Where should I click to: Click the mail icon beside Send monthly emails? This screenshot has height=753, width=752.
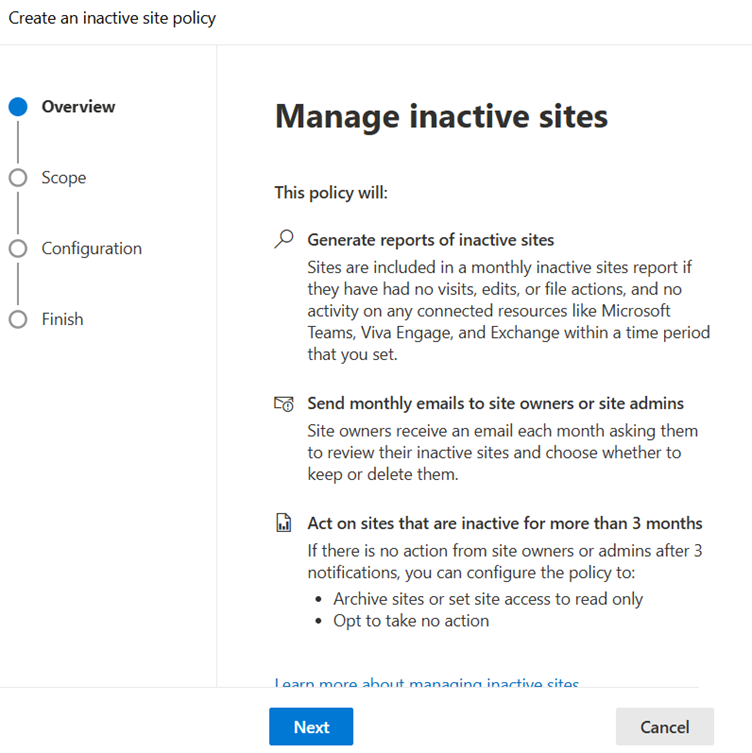click(x=284, y=404)
